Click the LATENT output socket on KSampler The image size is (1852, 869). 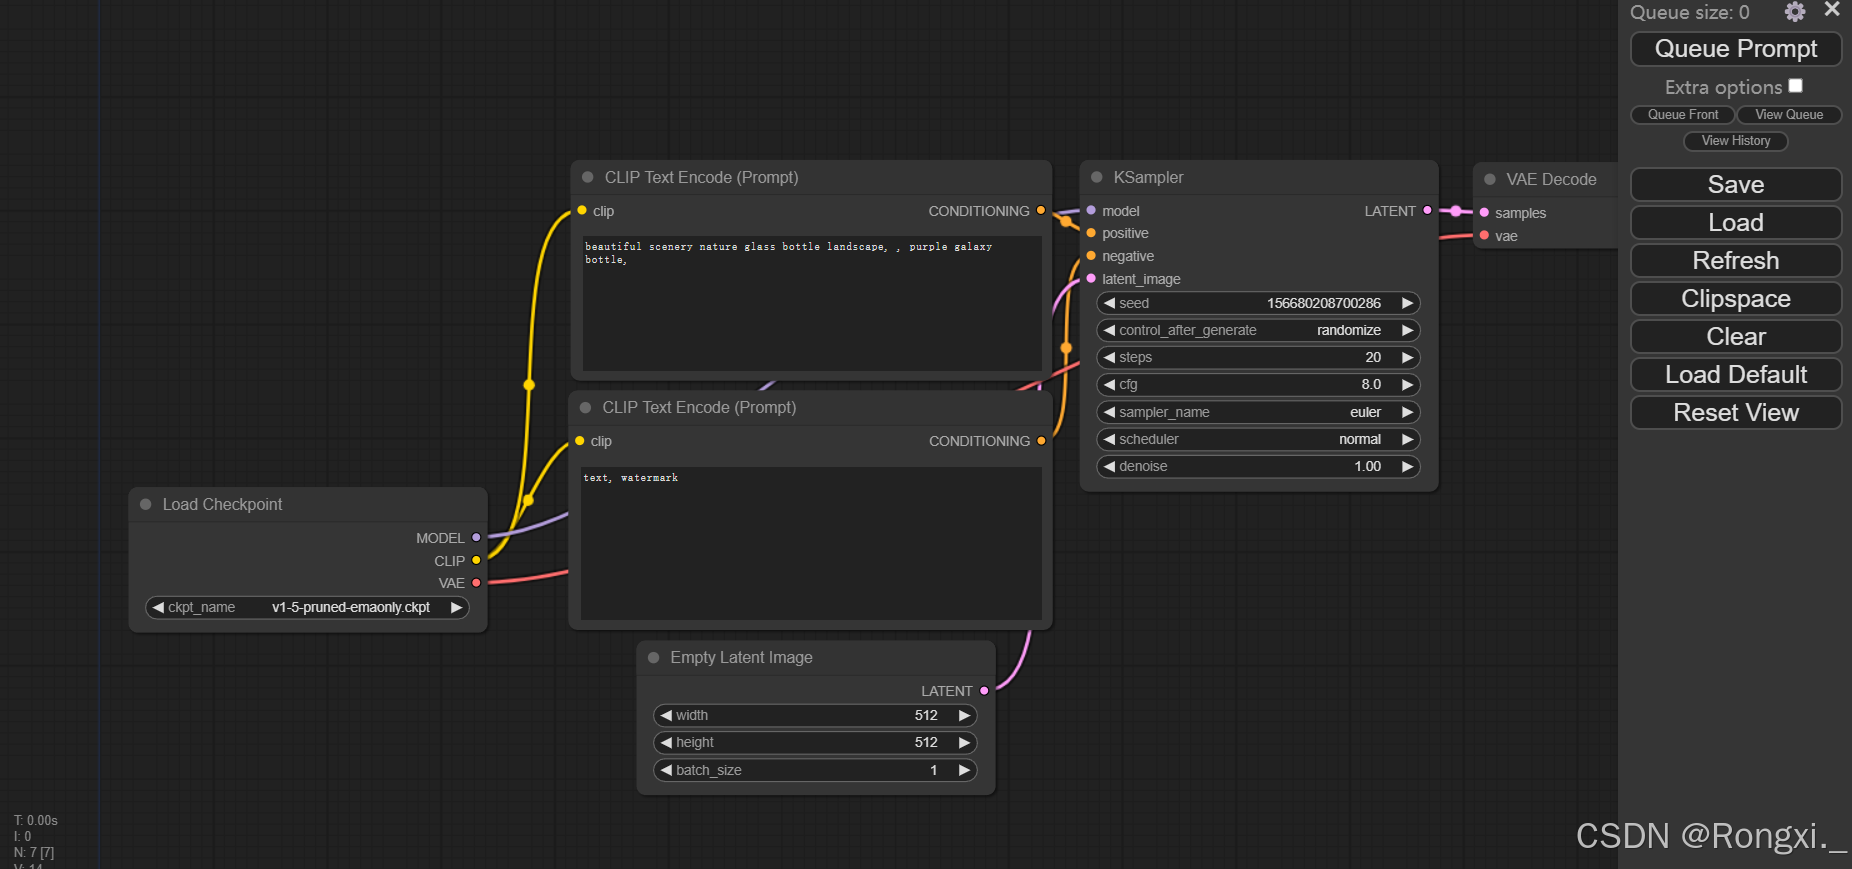point(1427,211)
